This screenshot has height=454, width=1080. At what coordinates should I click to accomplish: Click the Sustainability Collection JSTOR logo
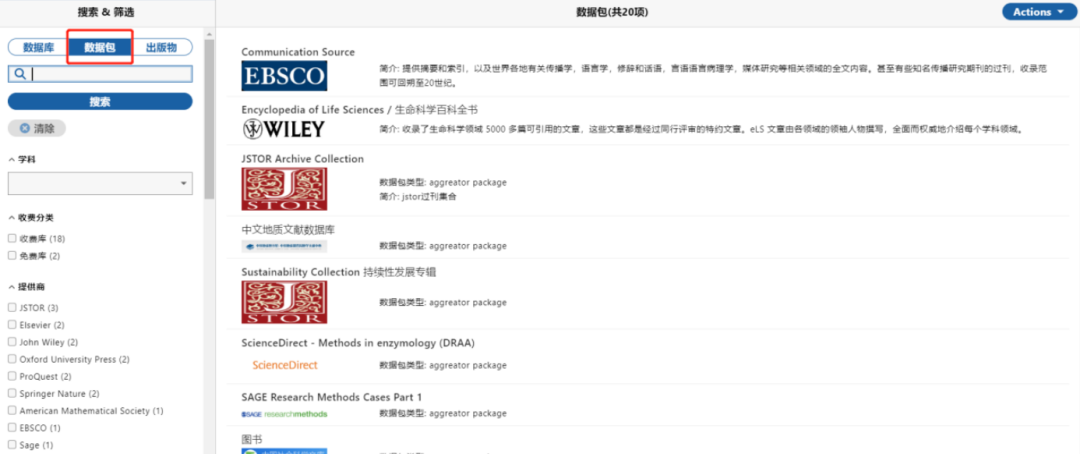pyautogui.click(x=284, y=302)
